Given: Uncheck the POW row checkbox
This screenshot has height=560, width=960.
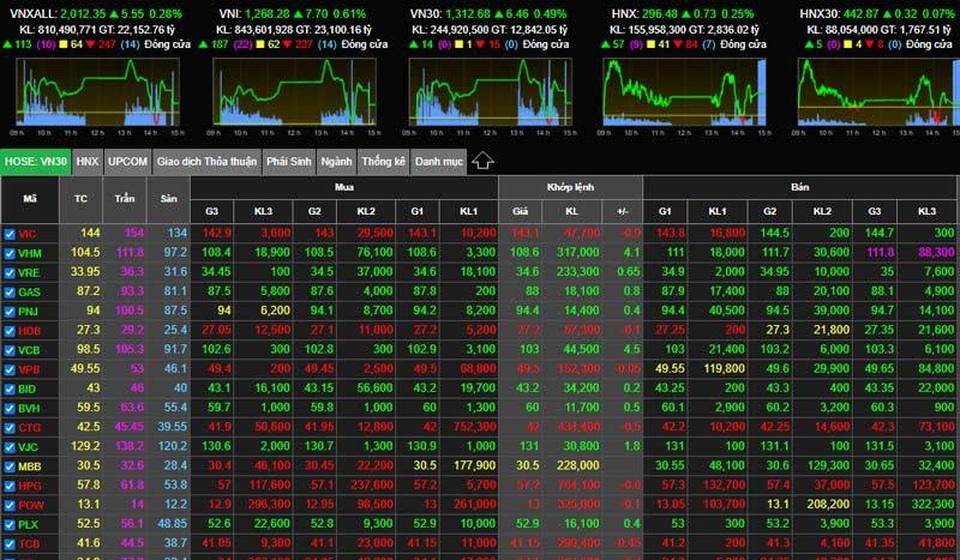Looking at the screenshot, I should click(x=9, y=506).
